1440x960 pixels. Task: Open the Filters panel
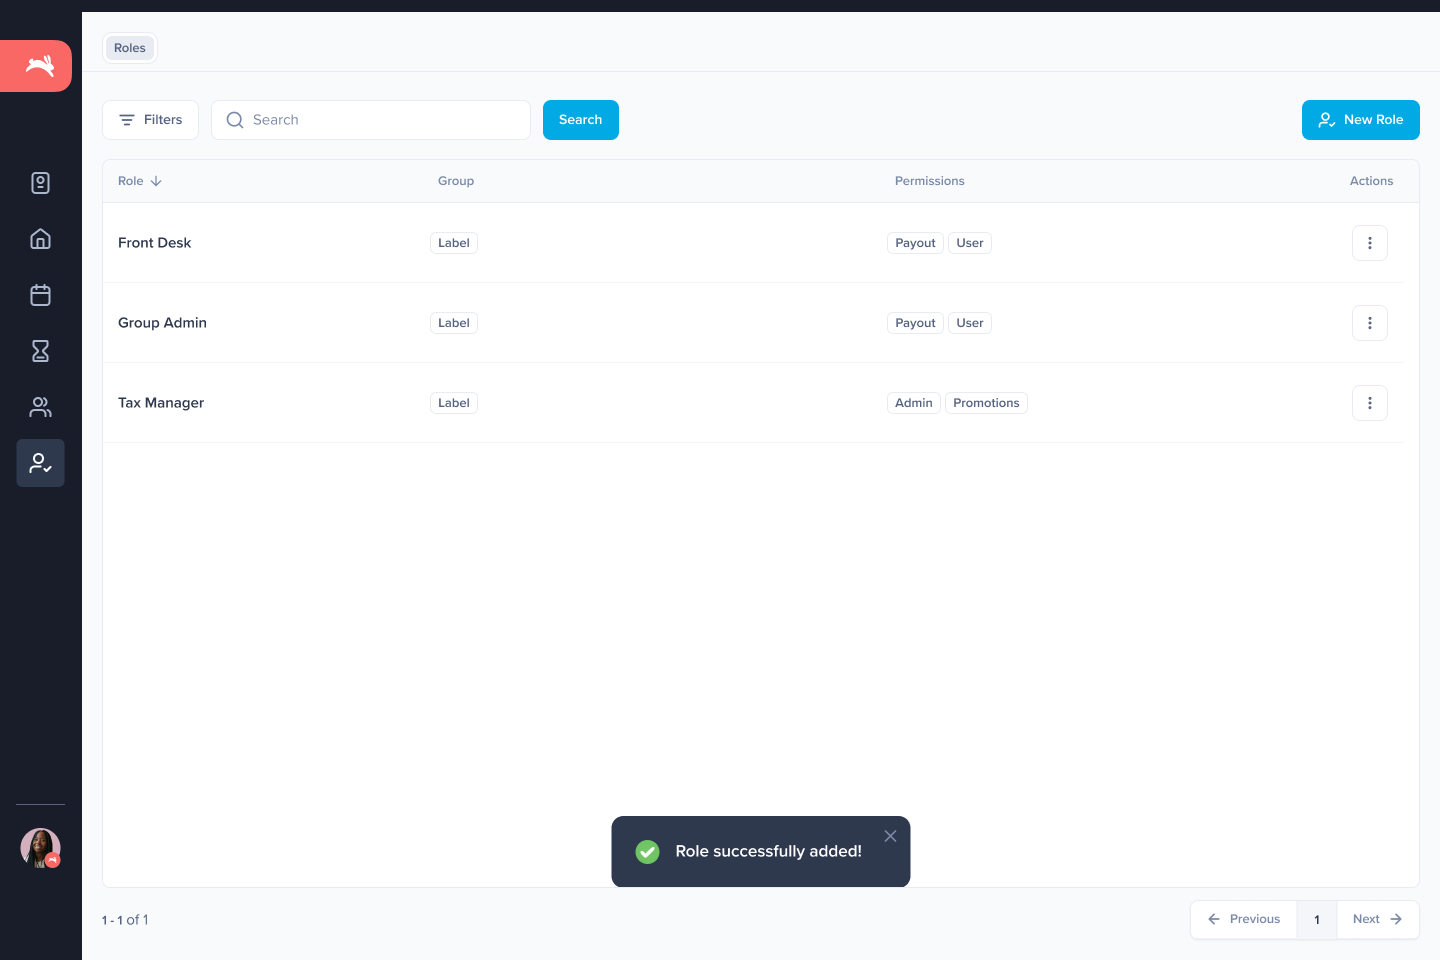pyautogui.click(x=150, y=120)
